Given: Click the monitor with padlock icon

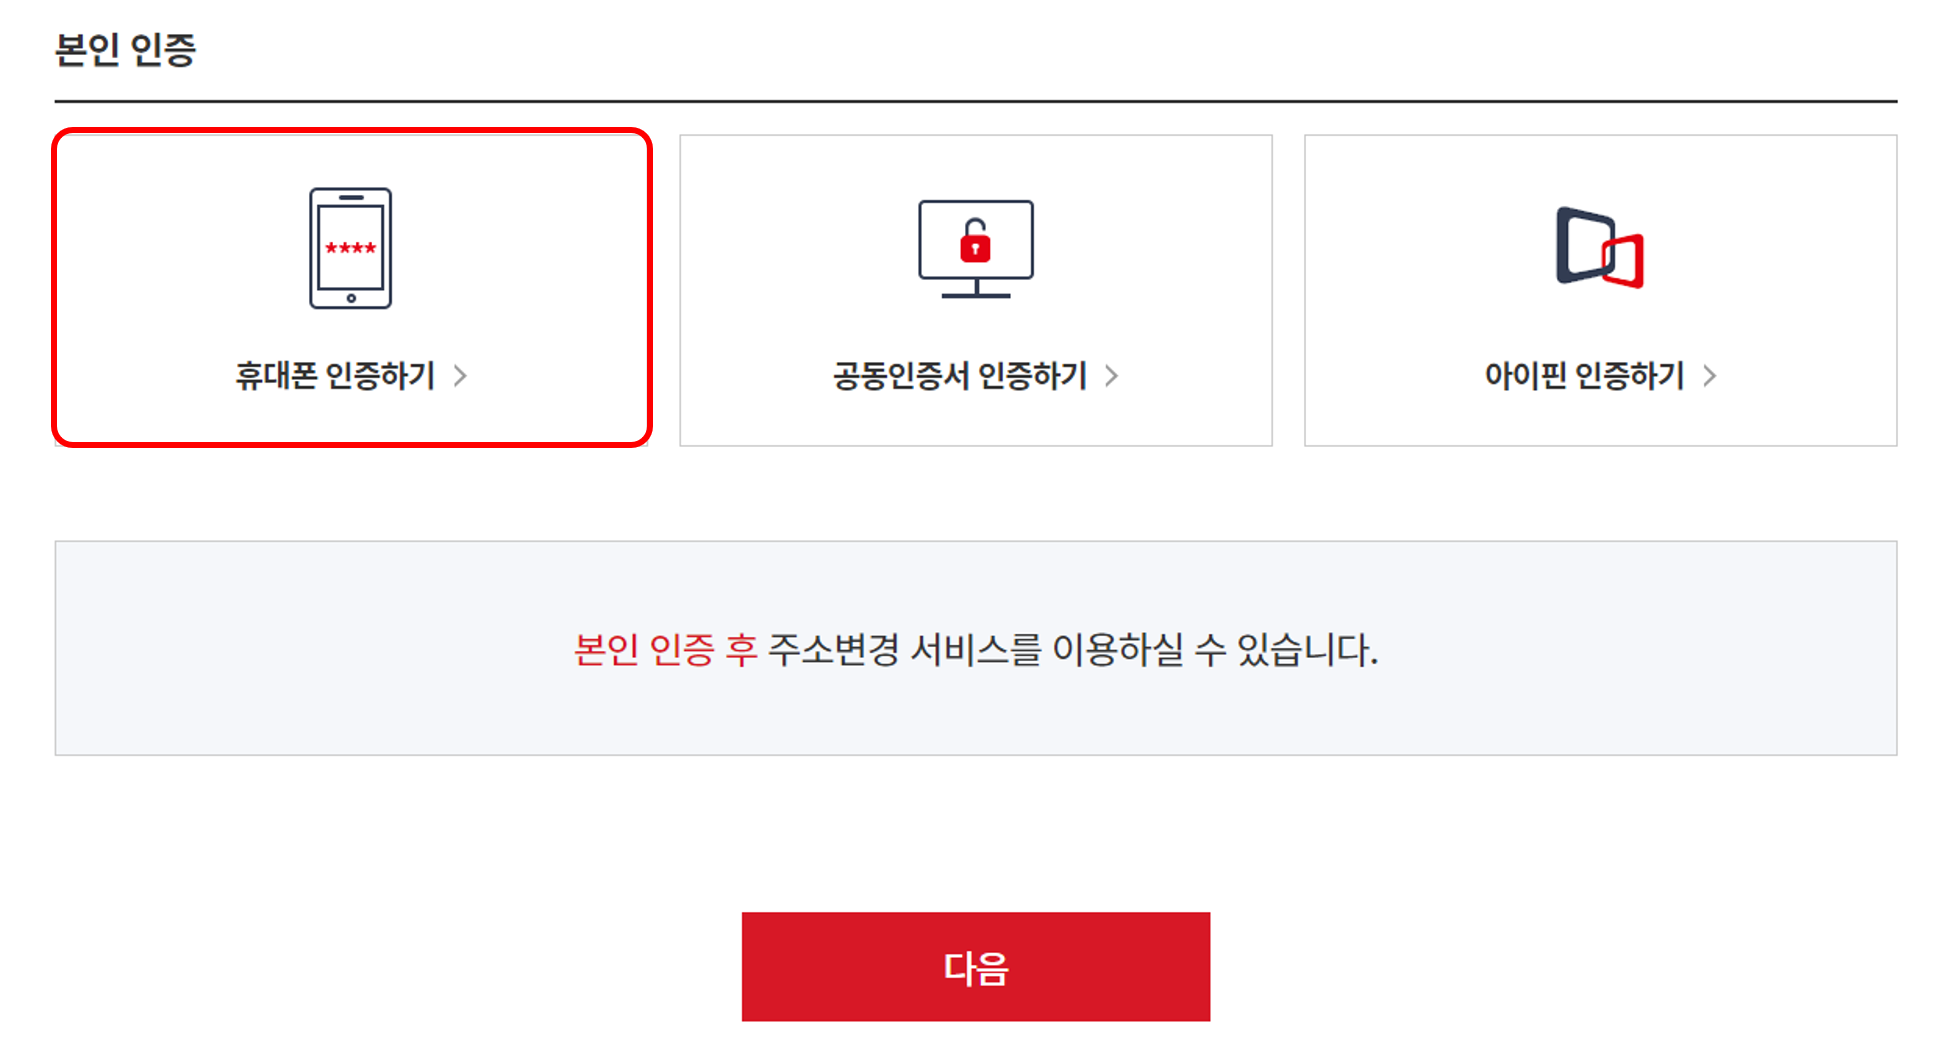Looking at the screenshot, I should coord(976,249).
